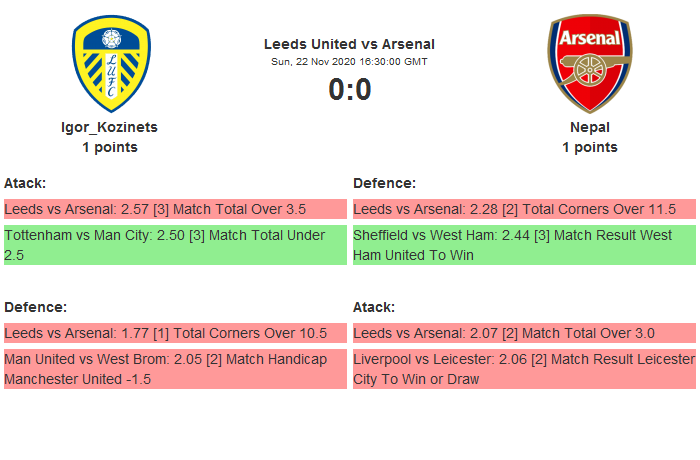700x460 pixels.
Task: Click Igor_Kozinets's 1 points label
Action: pyautogui.click(x=110, y=147)
